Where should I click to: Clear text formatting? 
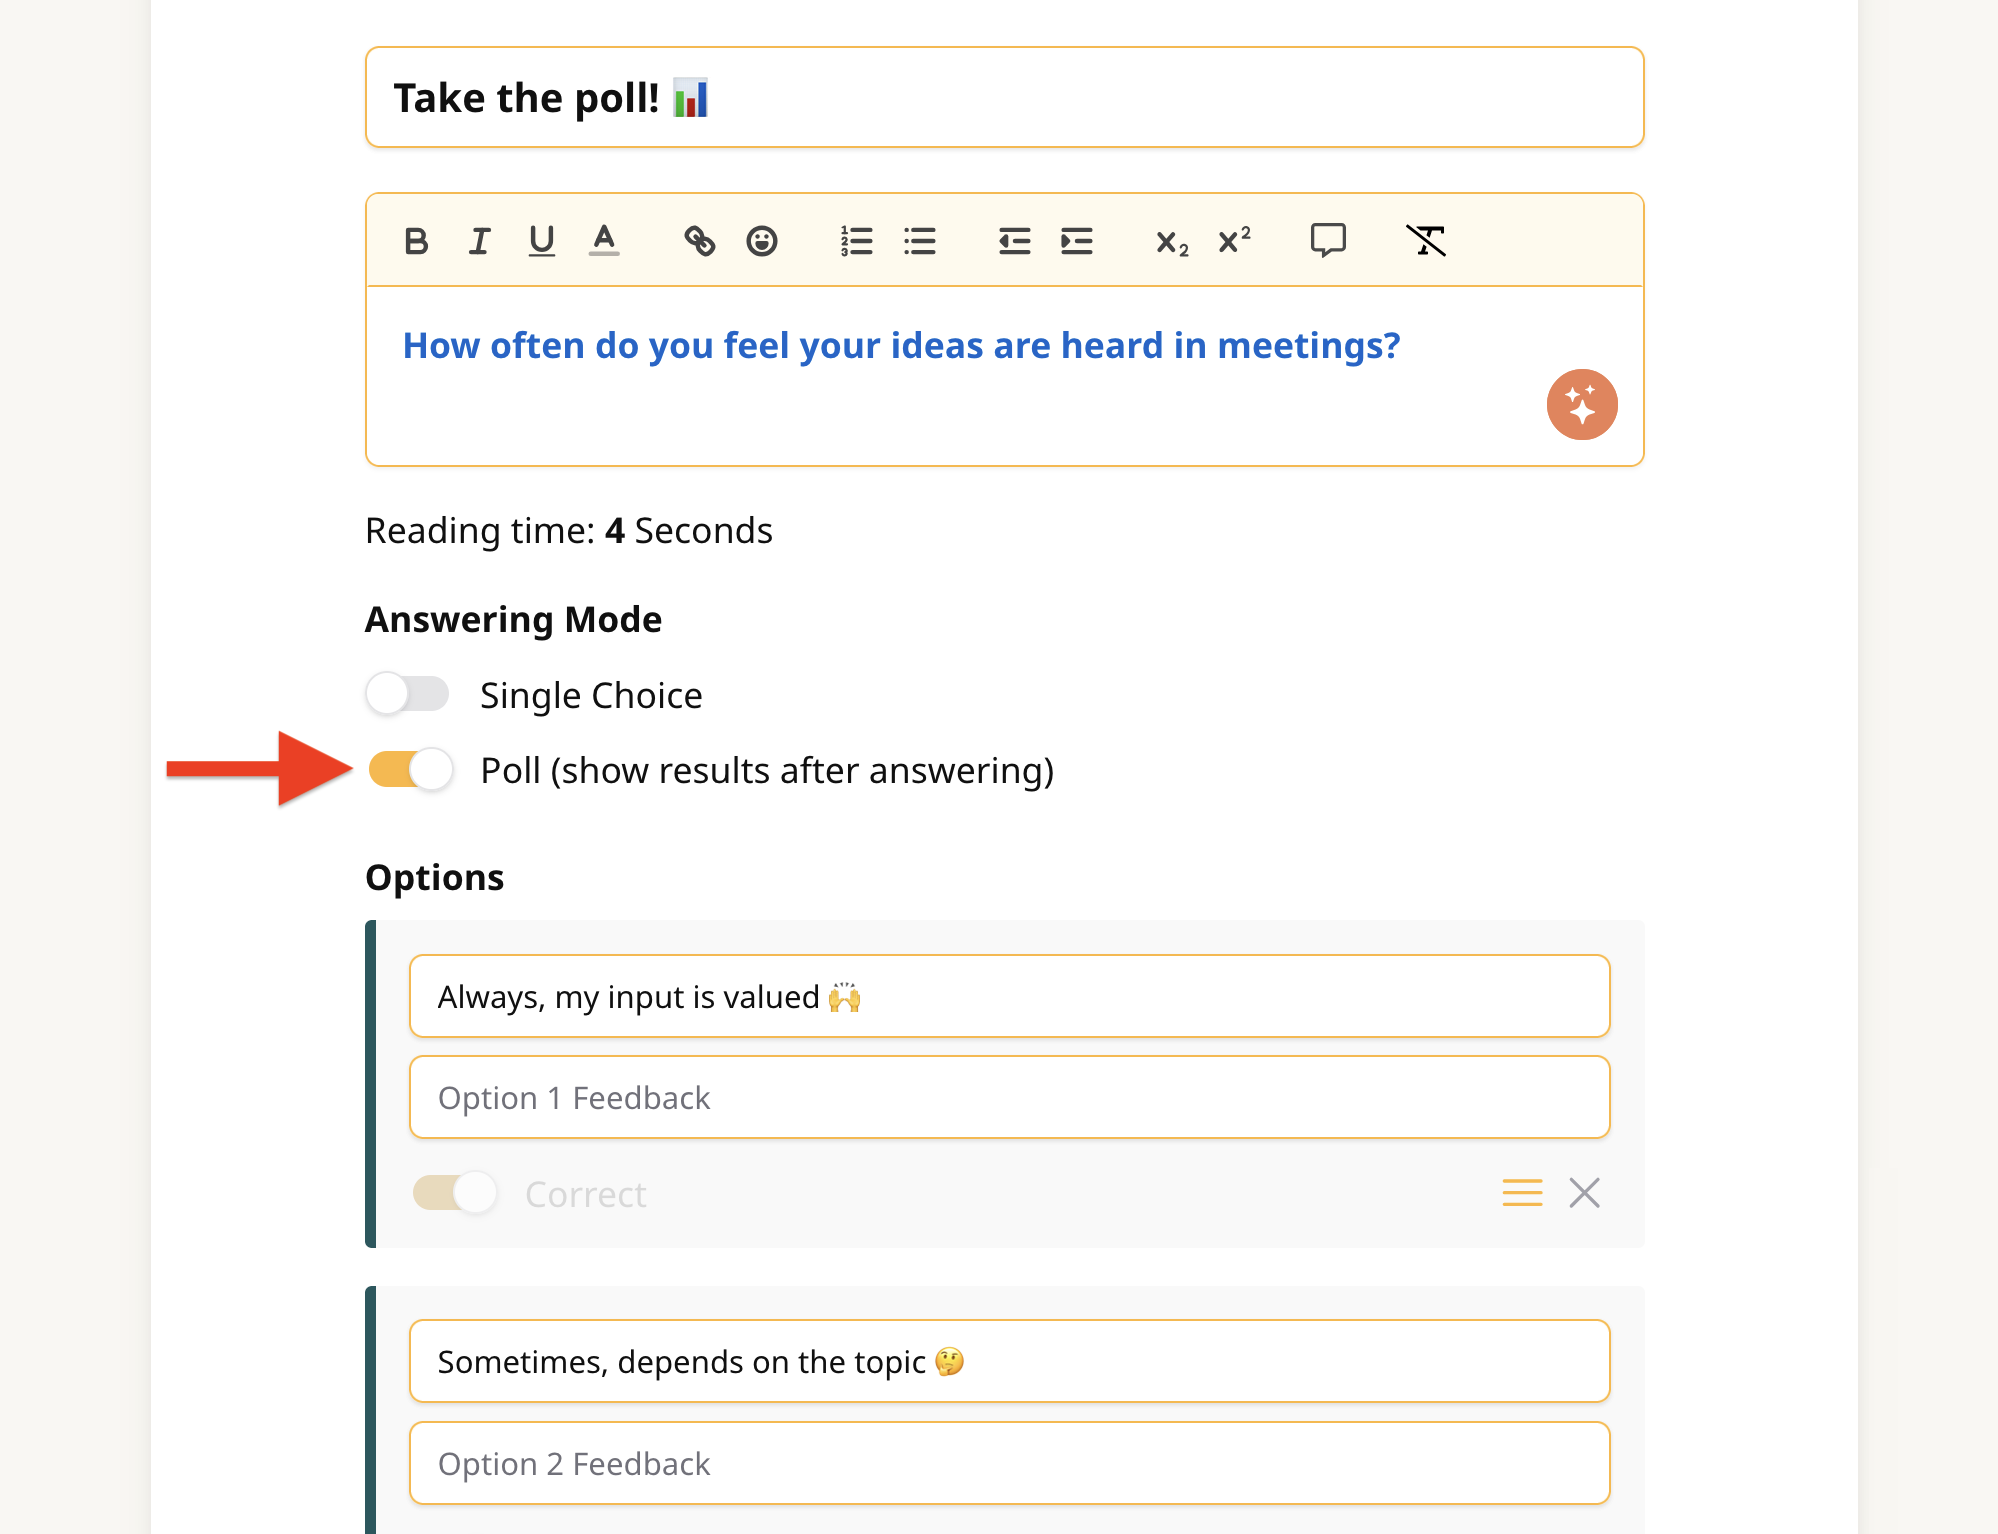1425,241
